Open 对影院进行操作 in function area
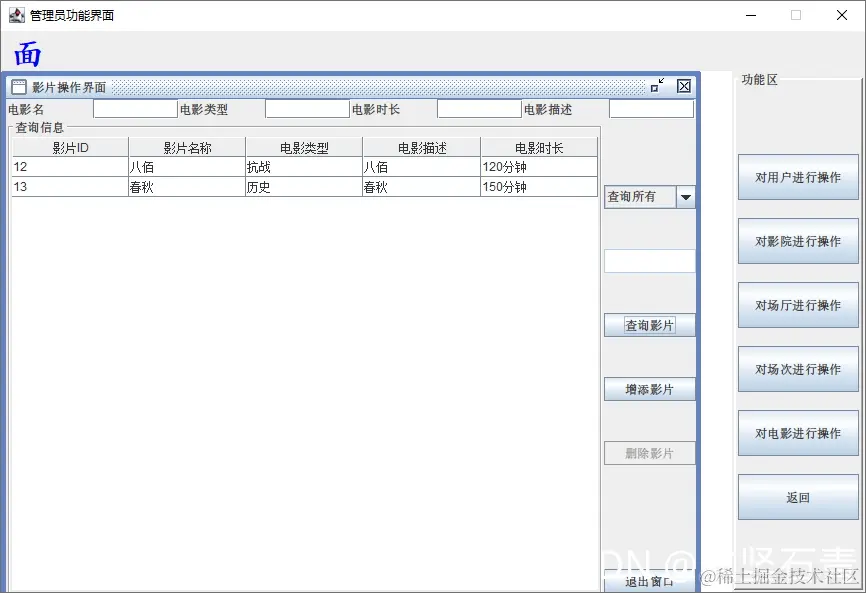Screen dimensions: 866x593 [798, 241]
